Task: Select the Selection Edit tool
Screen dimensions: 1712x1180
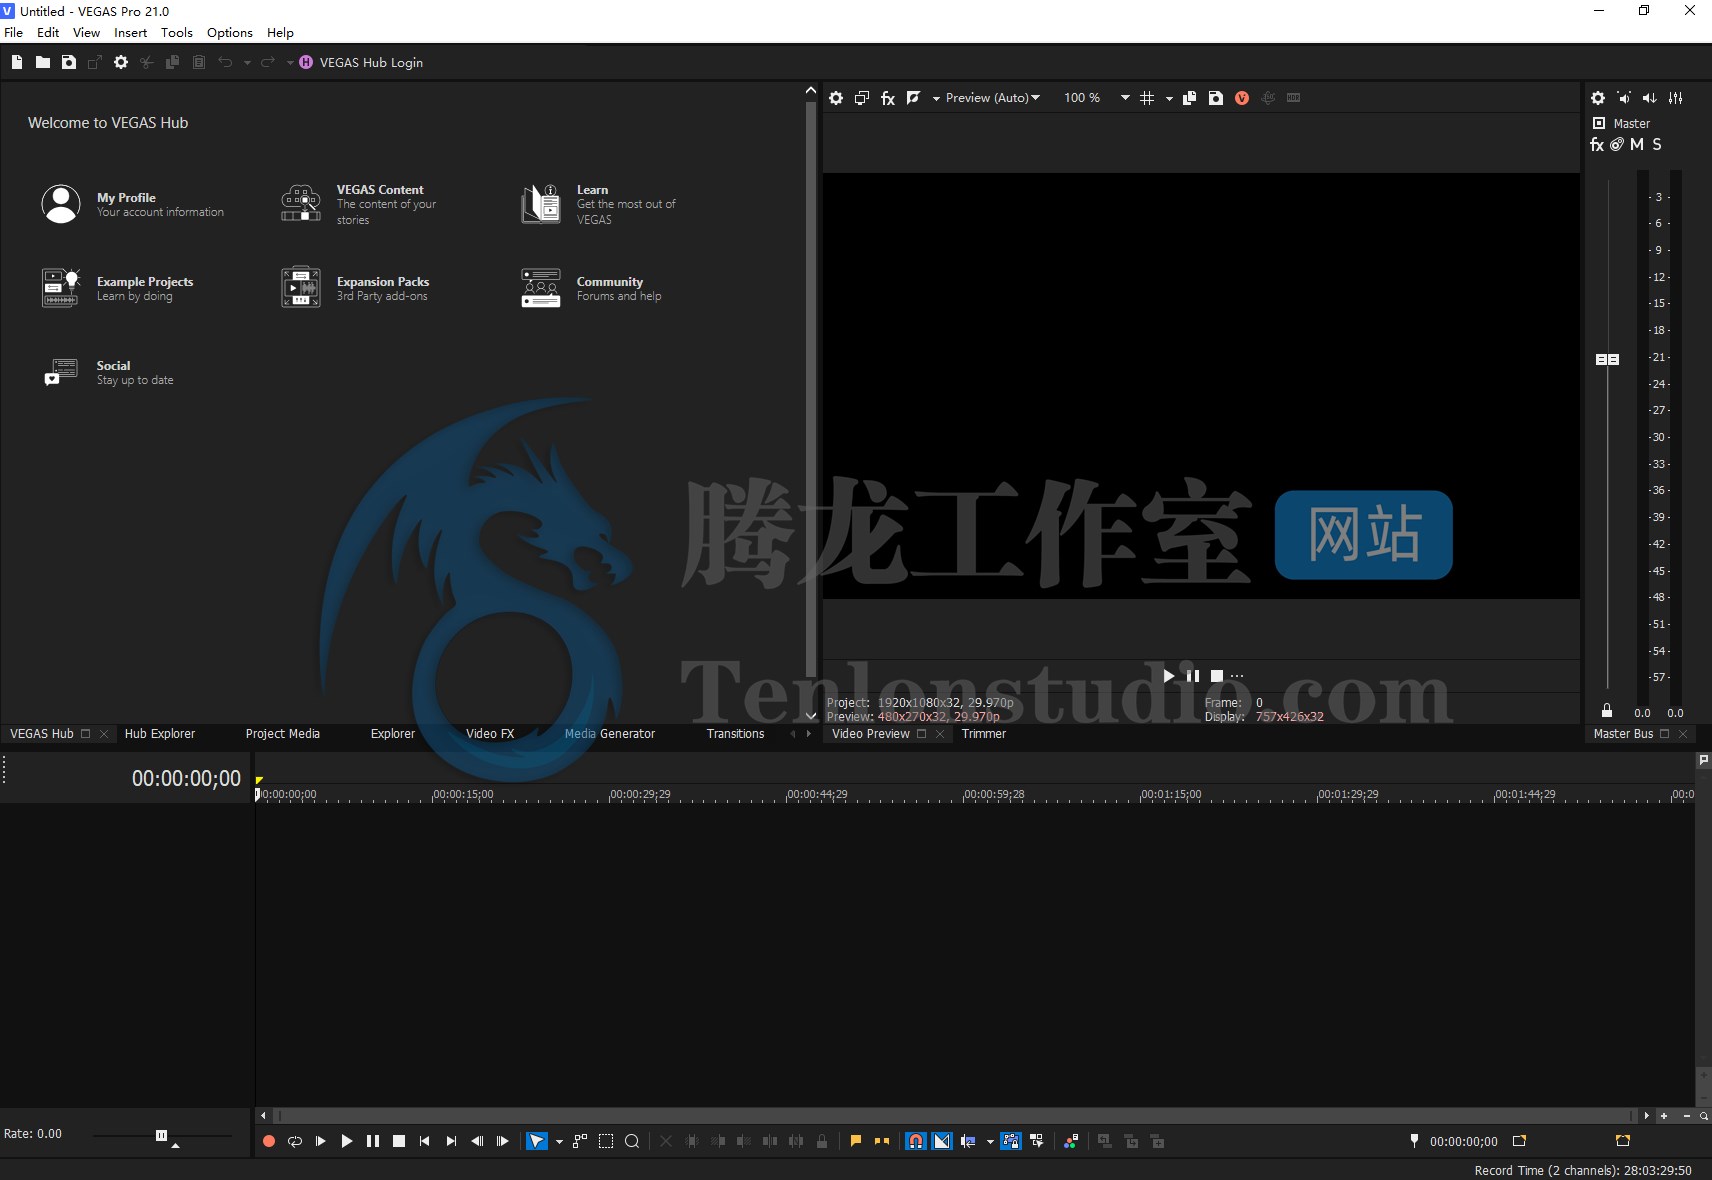Action: (x=606, y=1141)
